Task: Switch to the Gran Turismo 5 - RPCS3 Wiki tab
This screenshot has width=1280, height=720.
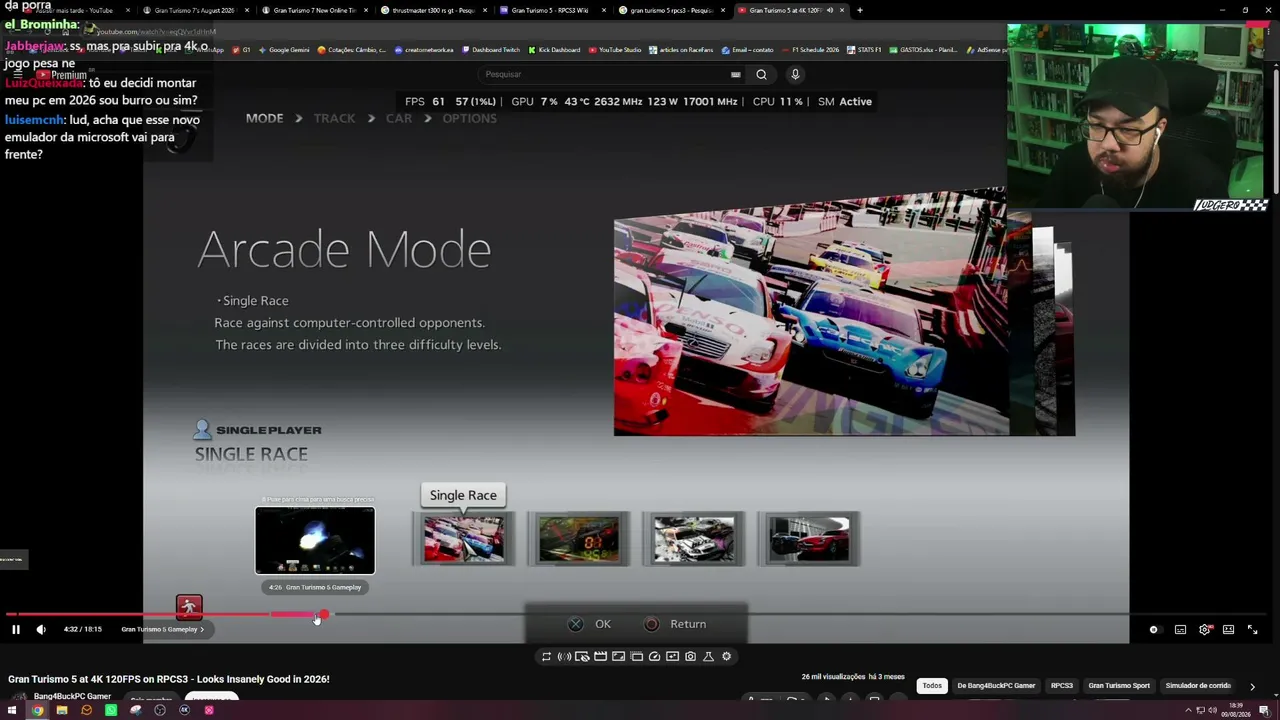Action: [553, 10]
